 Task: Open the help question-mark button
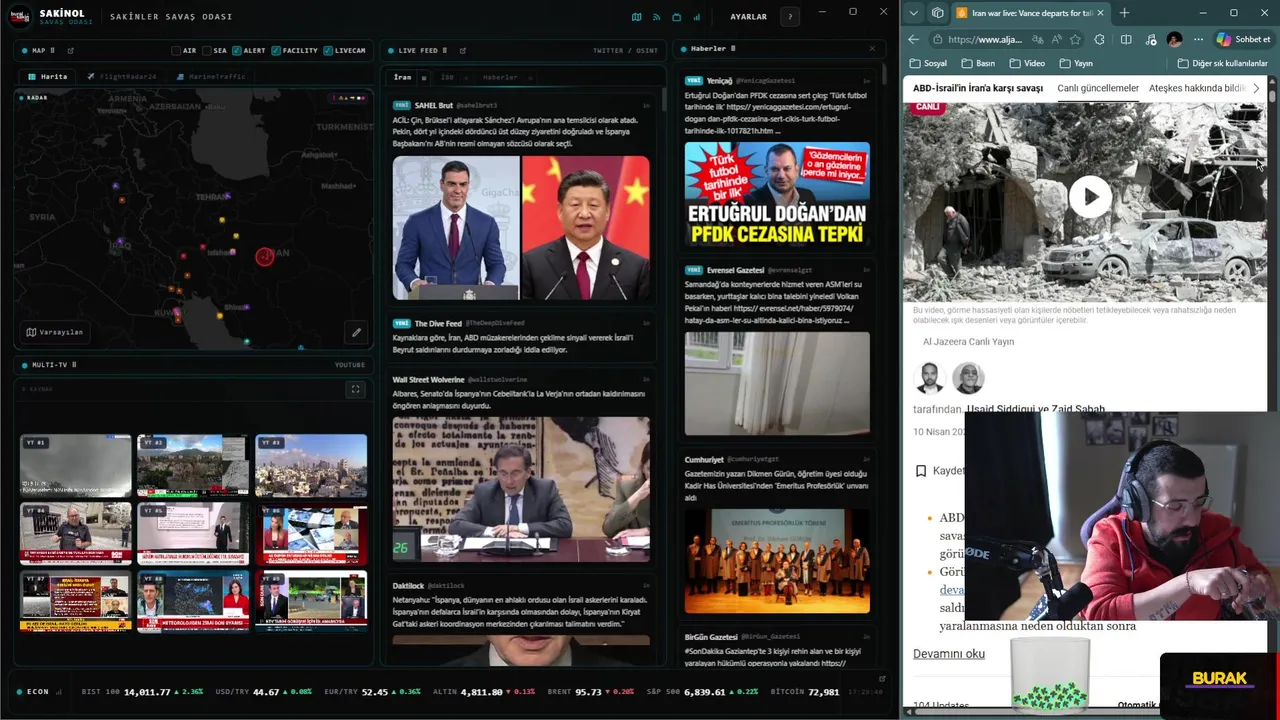(790, 17)
